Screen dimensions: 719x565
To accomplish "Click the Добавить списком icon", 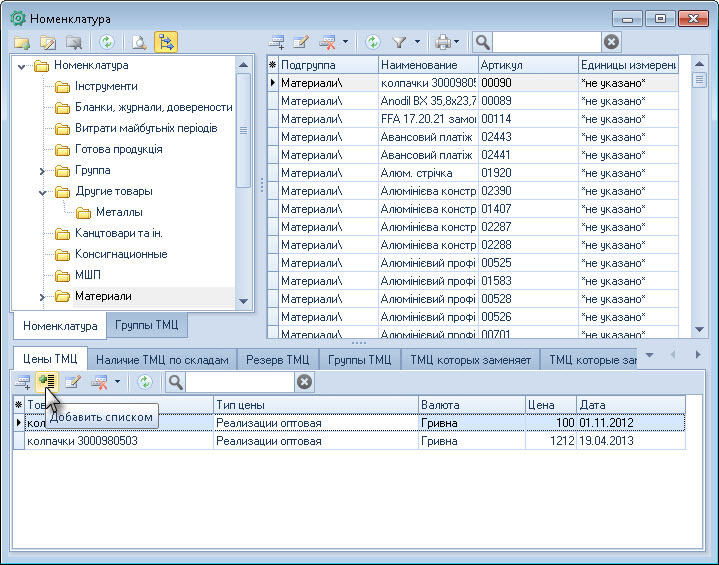I will pyautogui.click(x=47, y=382).
